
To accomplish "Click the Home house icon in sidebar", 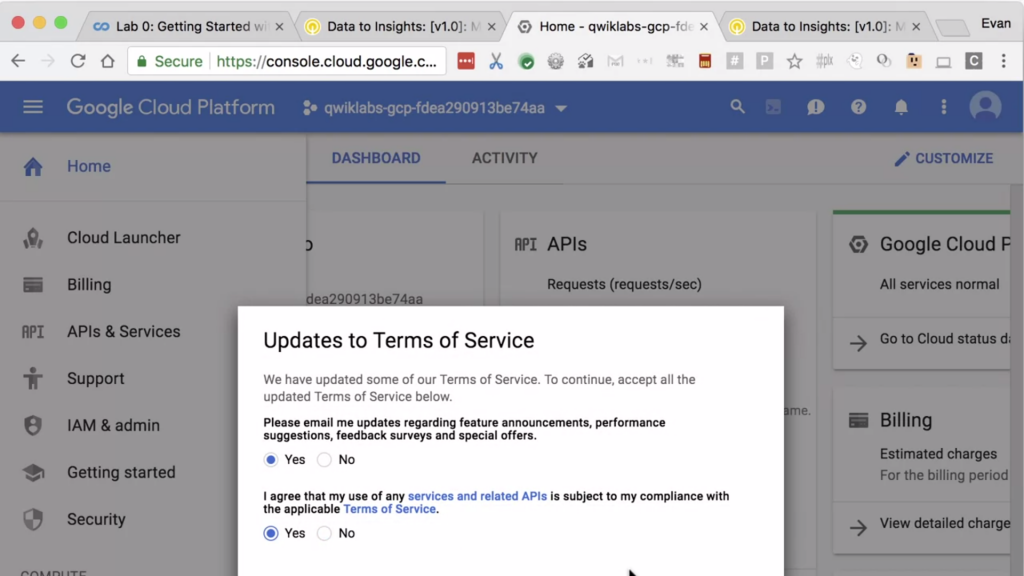I will coord(33,167).
